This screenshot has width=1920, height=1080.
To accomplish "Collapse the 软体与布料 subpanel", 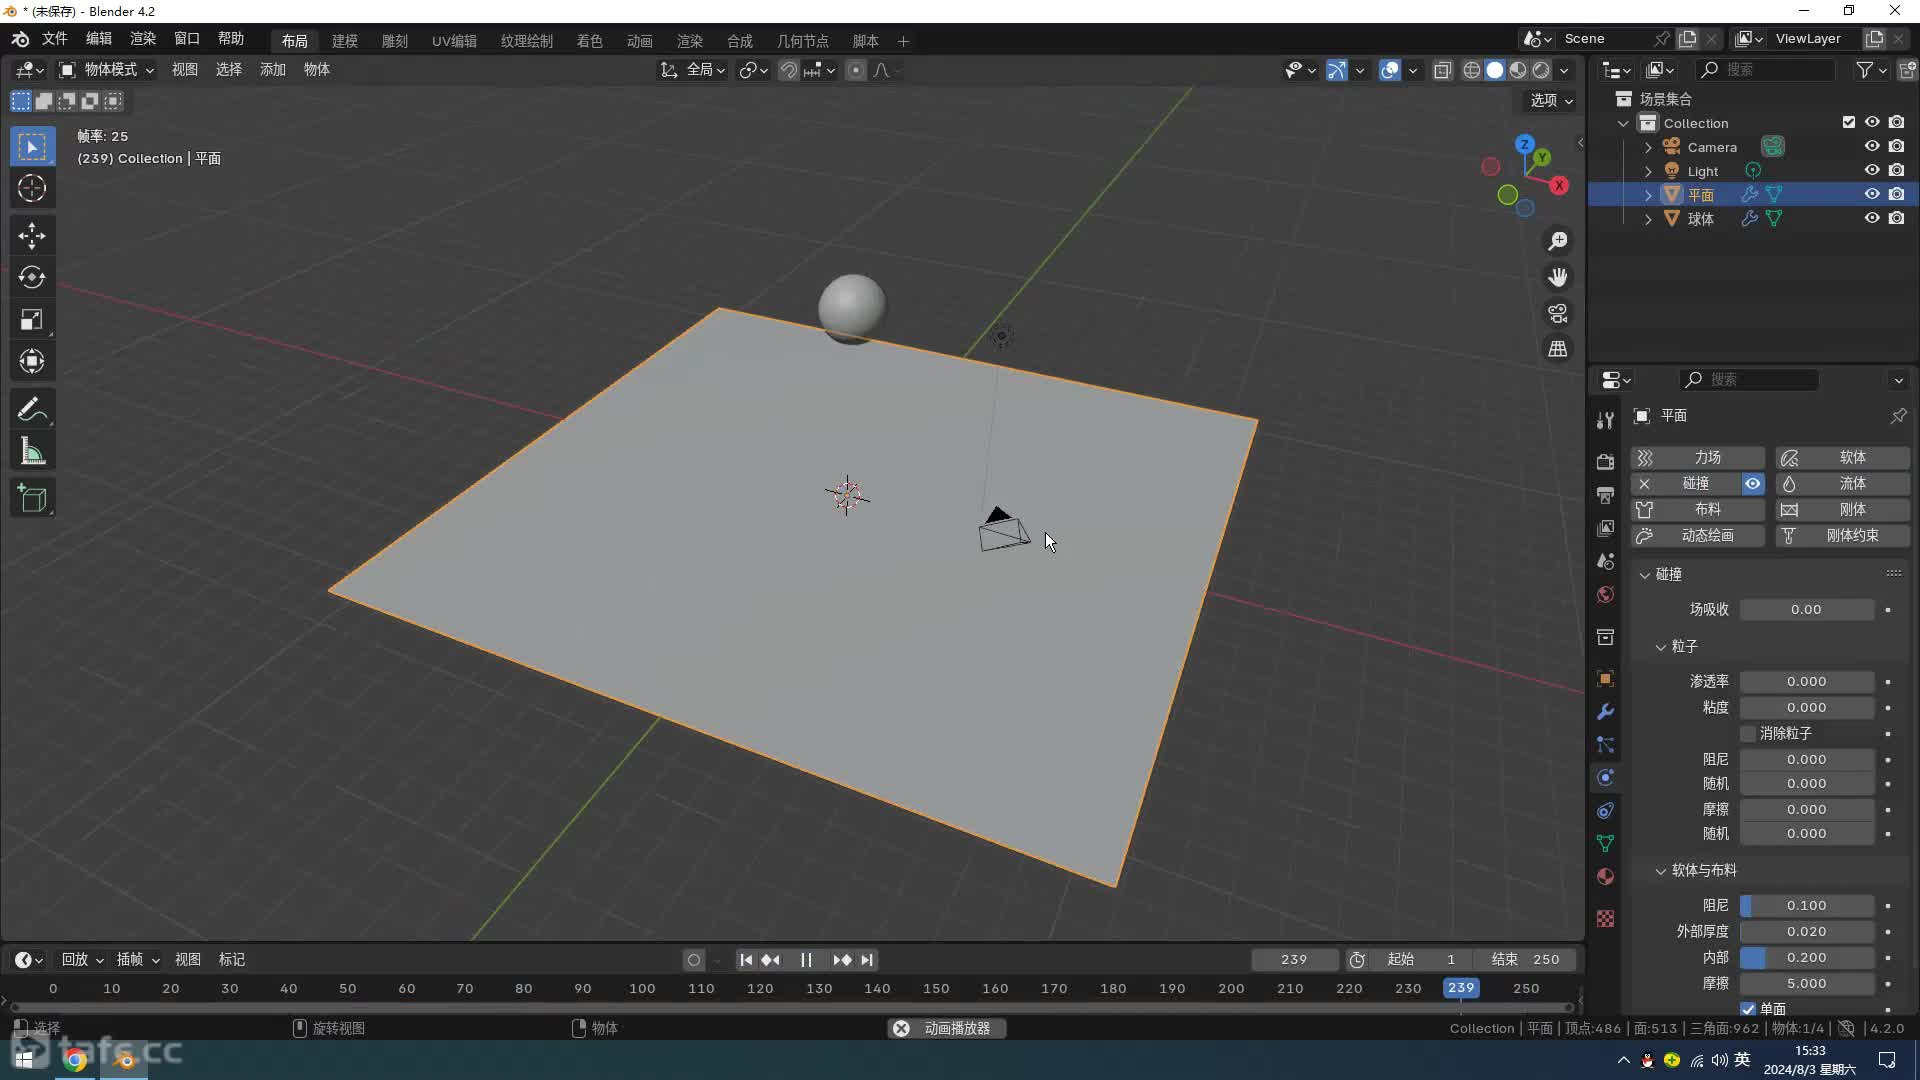I will 1661,871.
